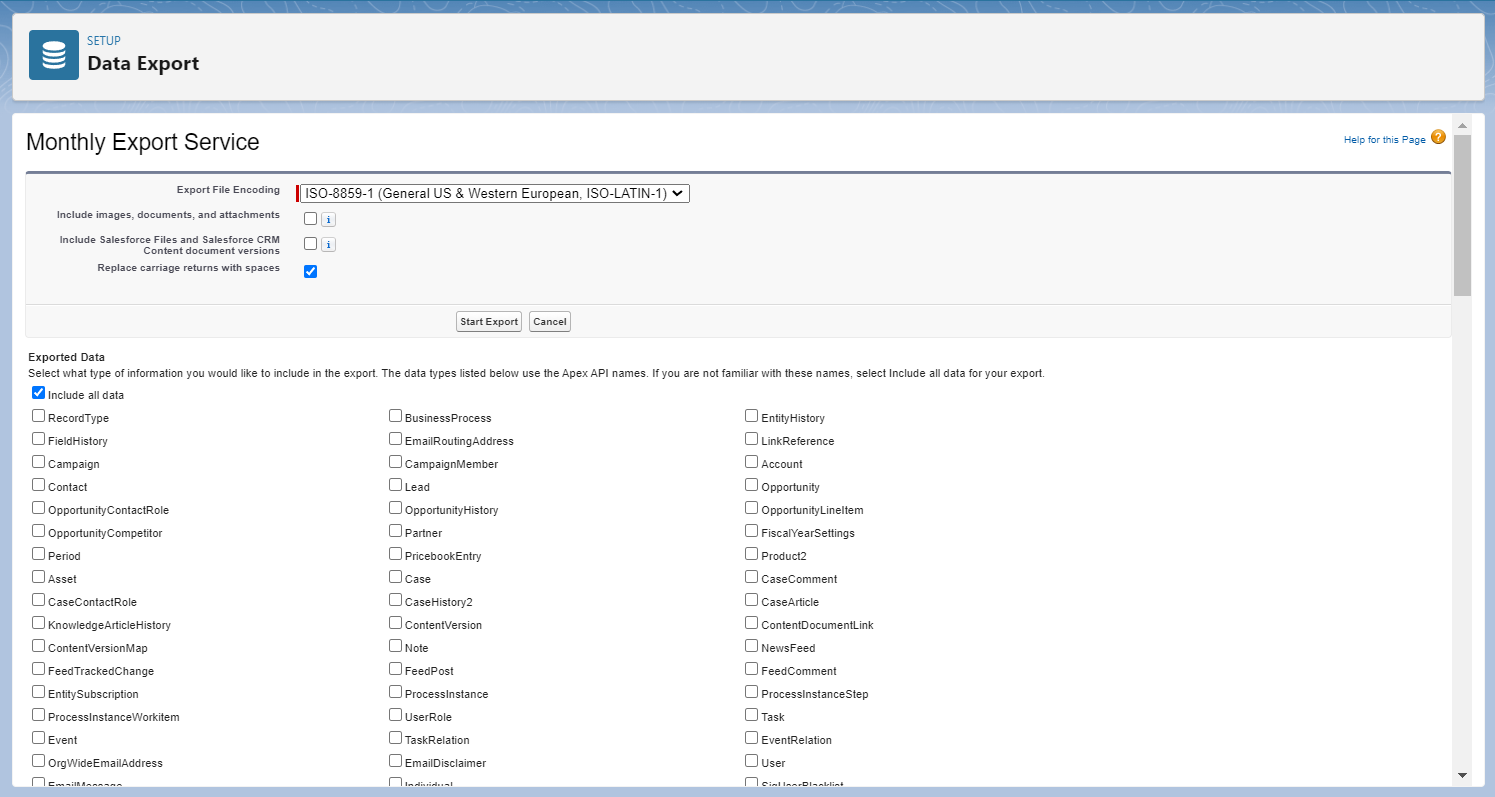1495x797 pixels.
Task: Check the Asset checkbox
Action: click(38, 577)
